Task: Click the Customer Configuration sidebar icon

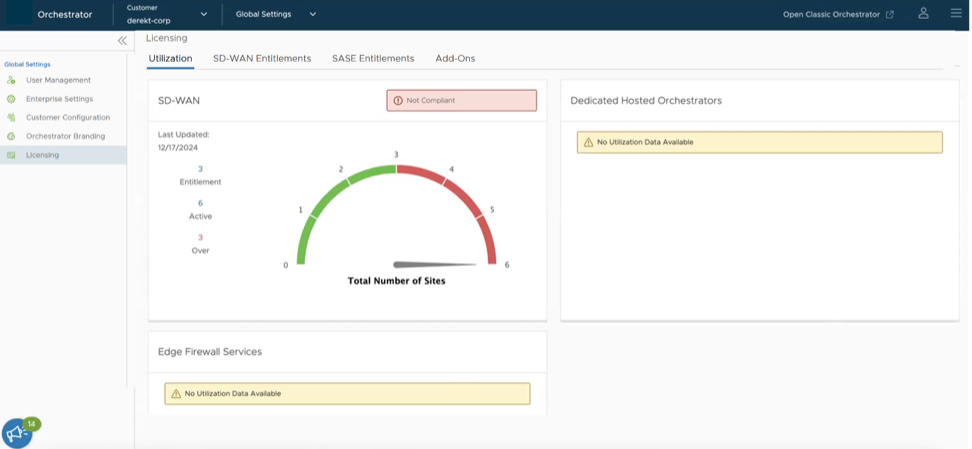Action: coord(11,117)
